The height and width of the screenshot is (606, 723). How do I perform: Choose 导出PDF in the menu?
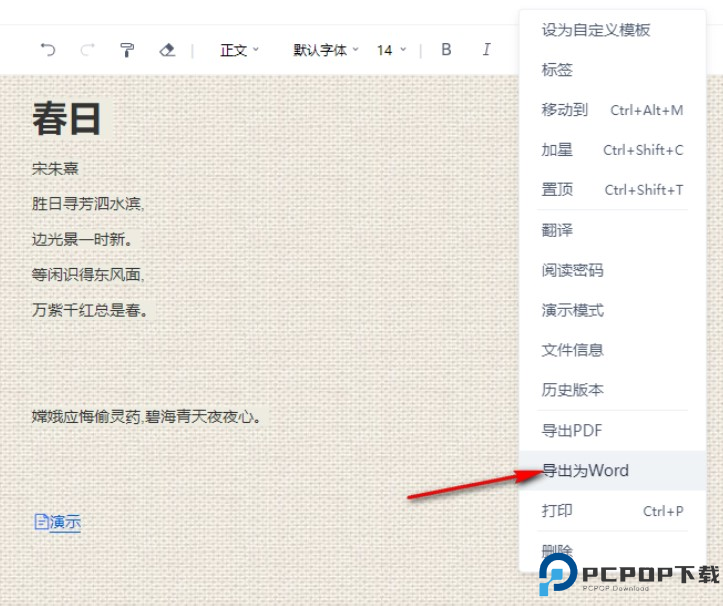point(612,431)
